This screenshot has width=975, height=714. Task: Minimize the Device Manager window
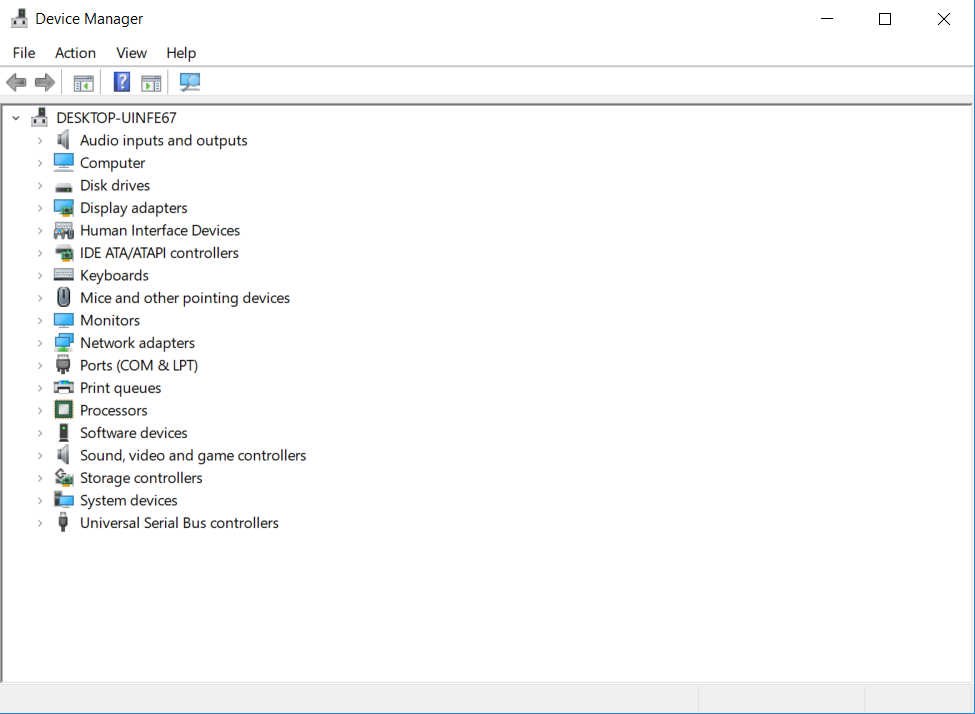tap(827, 19)
